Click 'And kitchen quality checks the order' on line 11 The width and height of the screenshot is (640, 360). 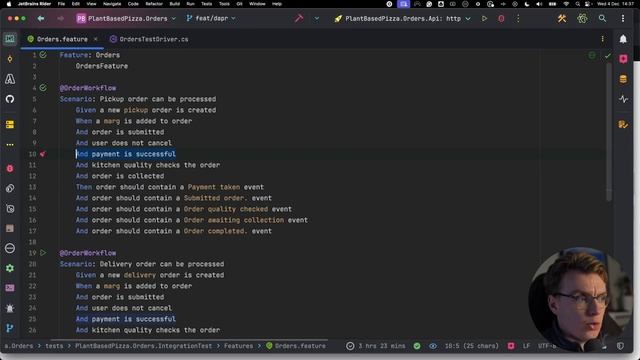(148, 165)
